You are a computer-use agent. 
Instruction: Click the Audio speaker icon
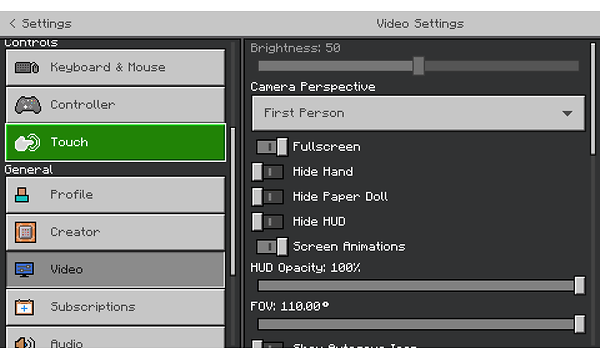pyautogui.click(x=25, y=342)
